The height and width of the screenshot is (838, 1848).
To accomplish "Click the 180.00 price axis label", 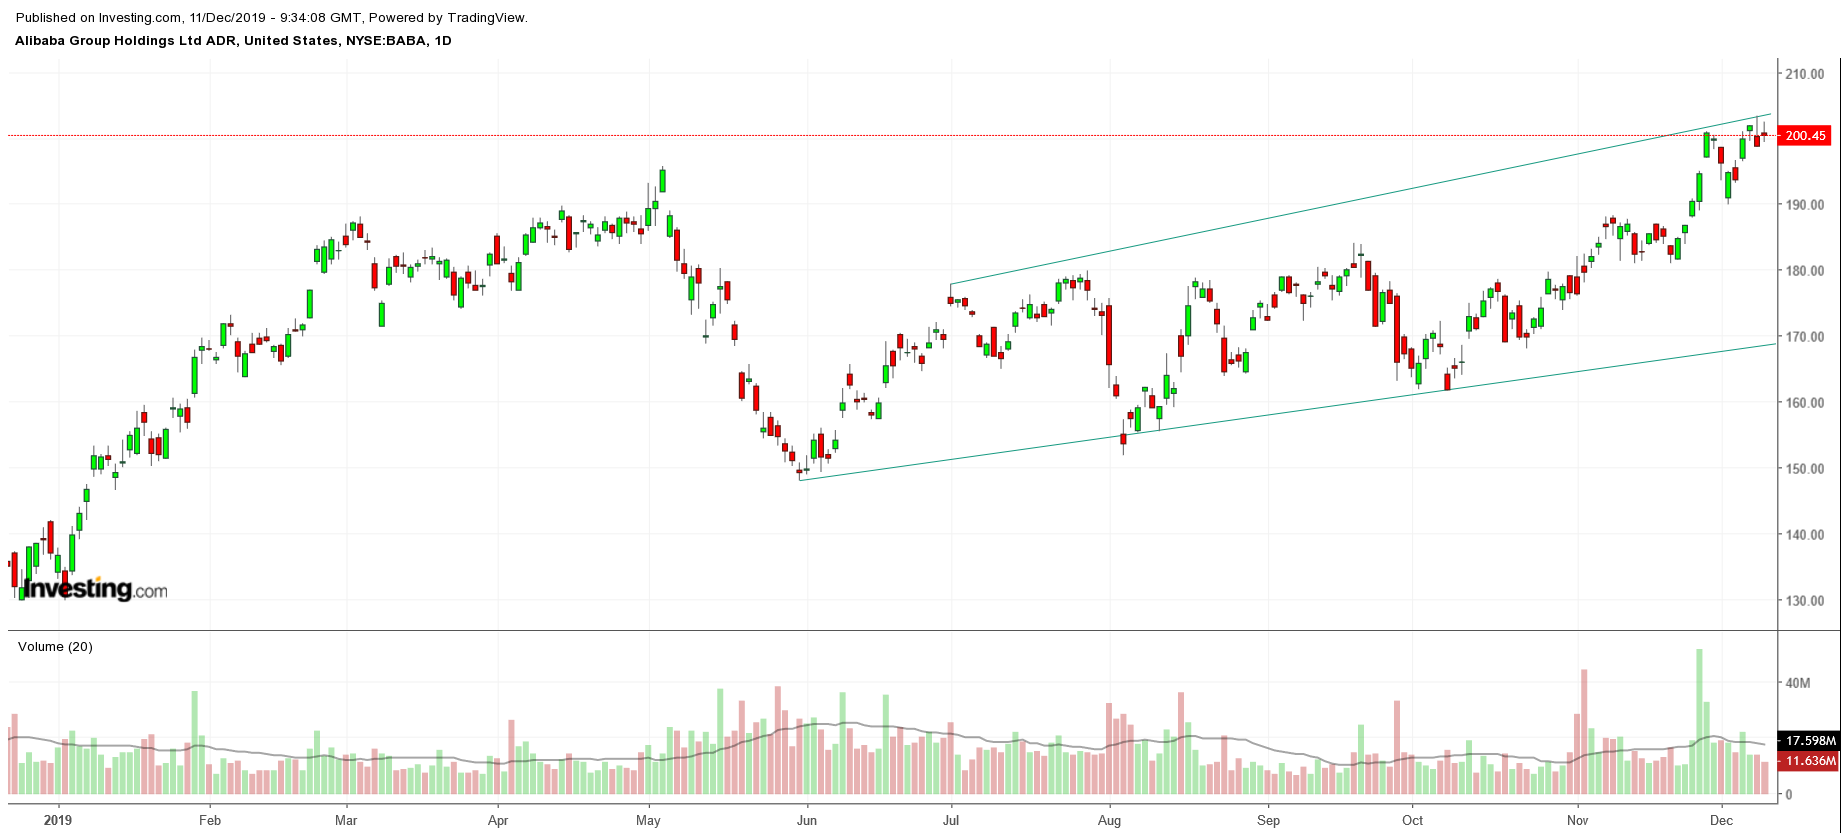I will tap(1805, 271).
